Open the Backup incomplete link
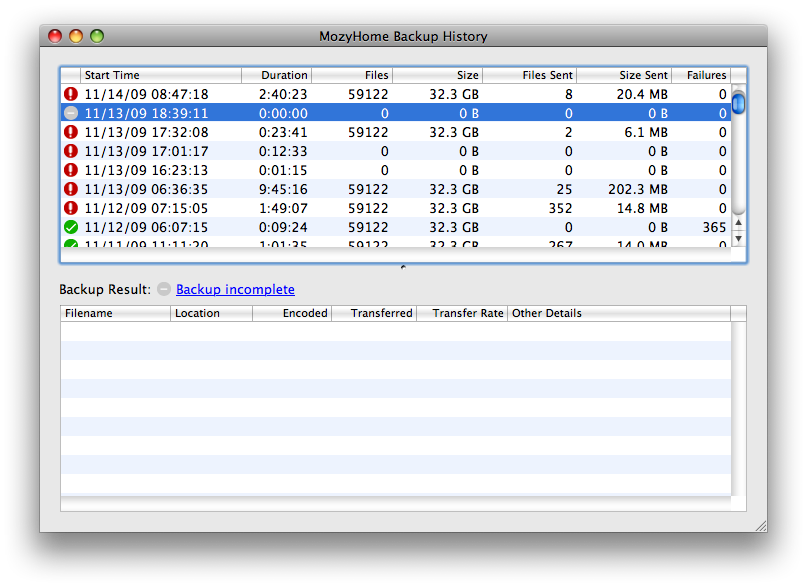The height and width of the screenshot is (587, 807). click(x=235, y=289)
